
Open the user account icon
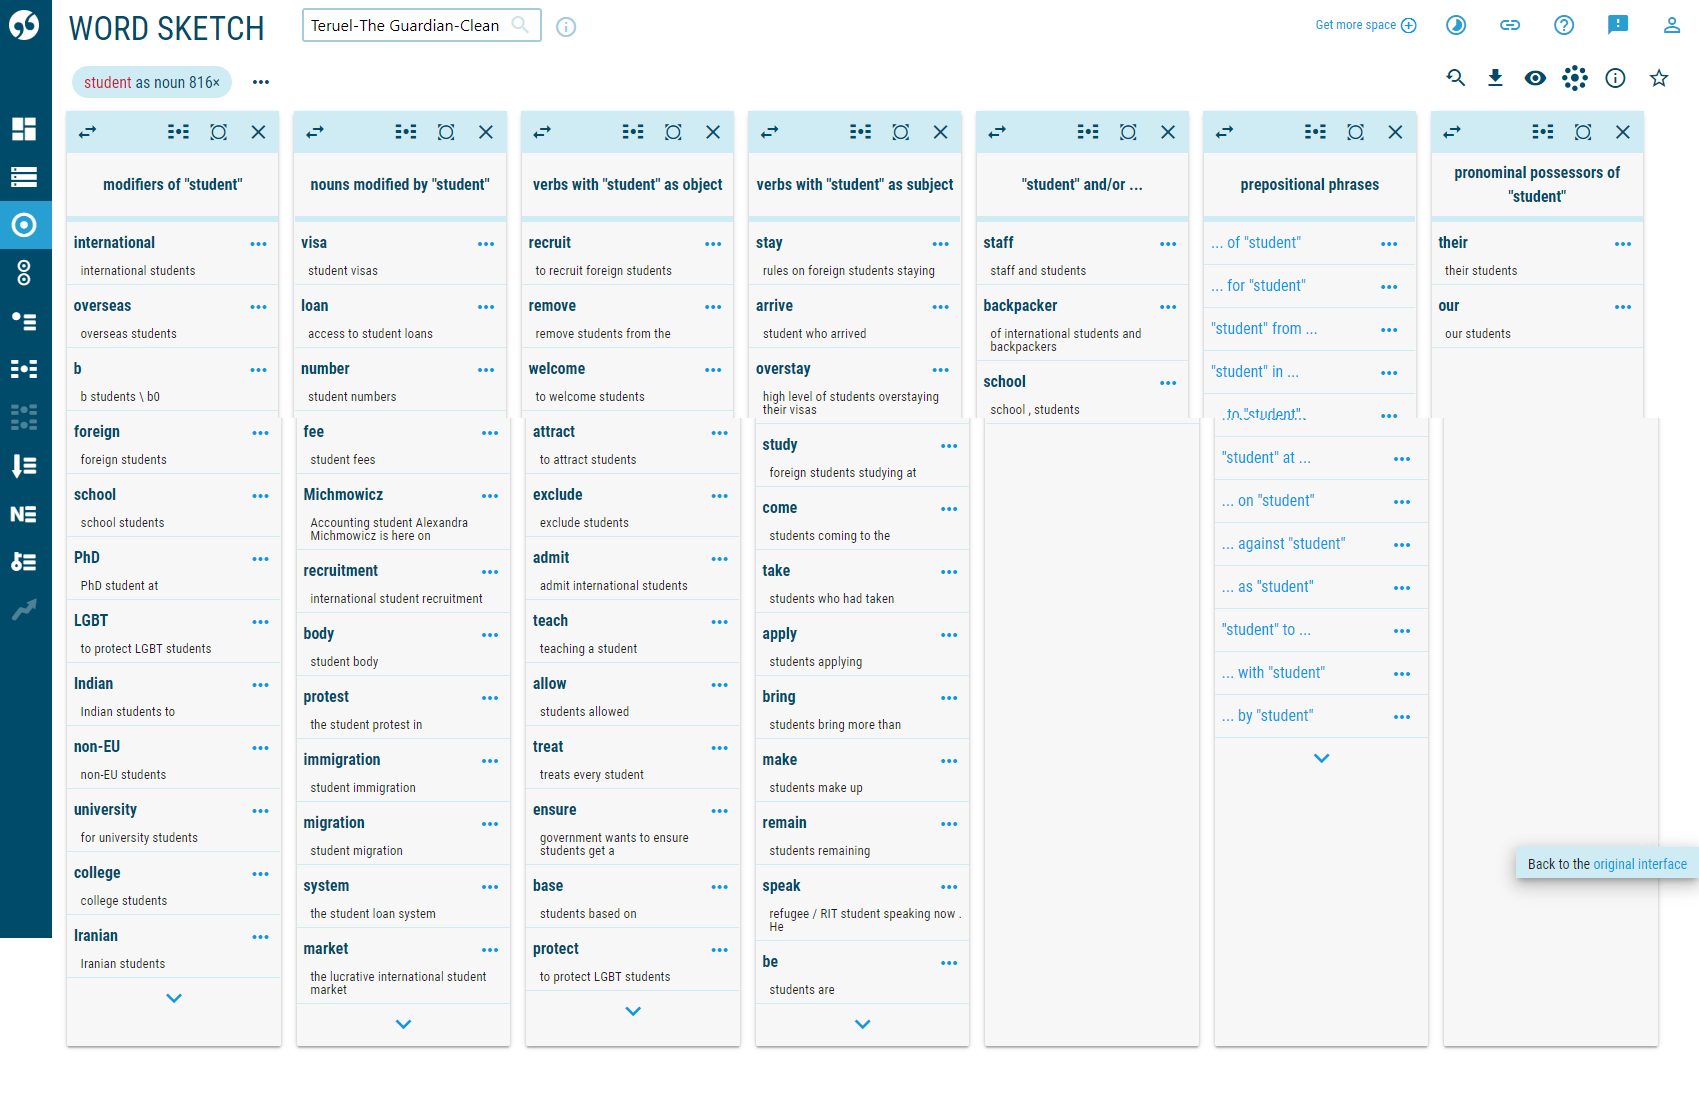click(1672, 25)
